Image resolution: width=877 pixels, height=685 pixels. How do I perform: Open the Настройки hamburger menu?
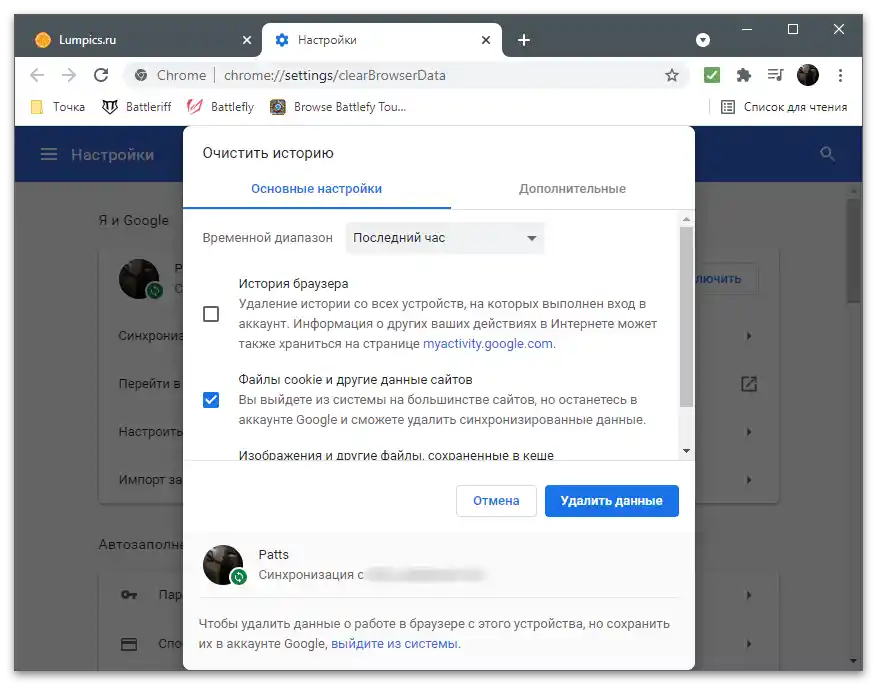point(49,154)
